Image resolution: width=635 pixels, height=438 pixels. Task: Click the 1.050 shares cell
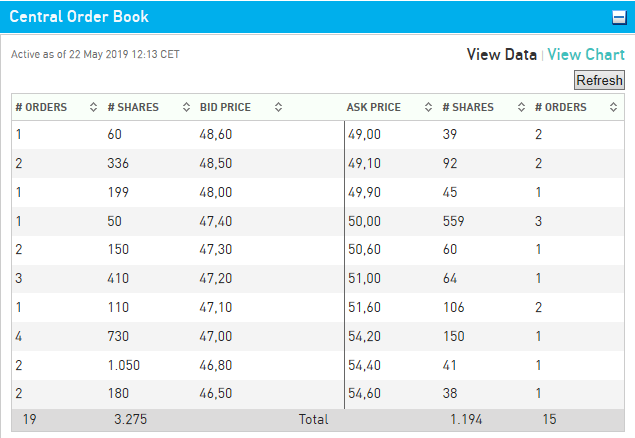[124, 366]
